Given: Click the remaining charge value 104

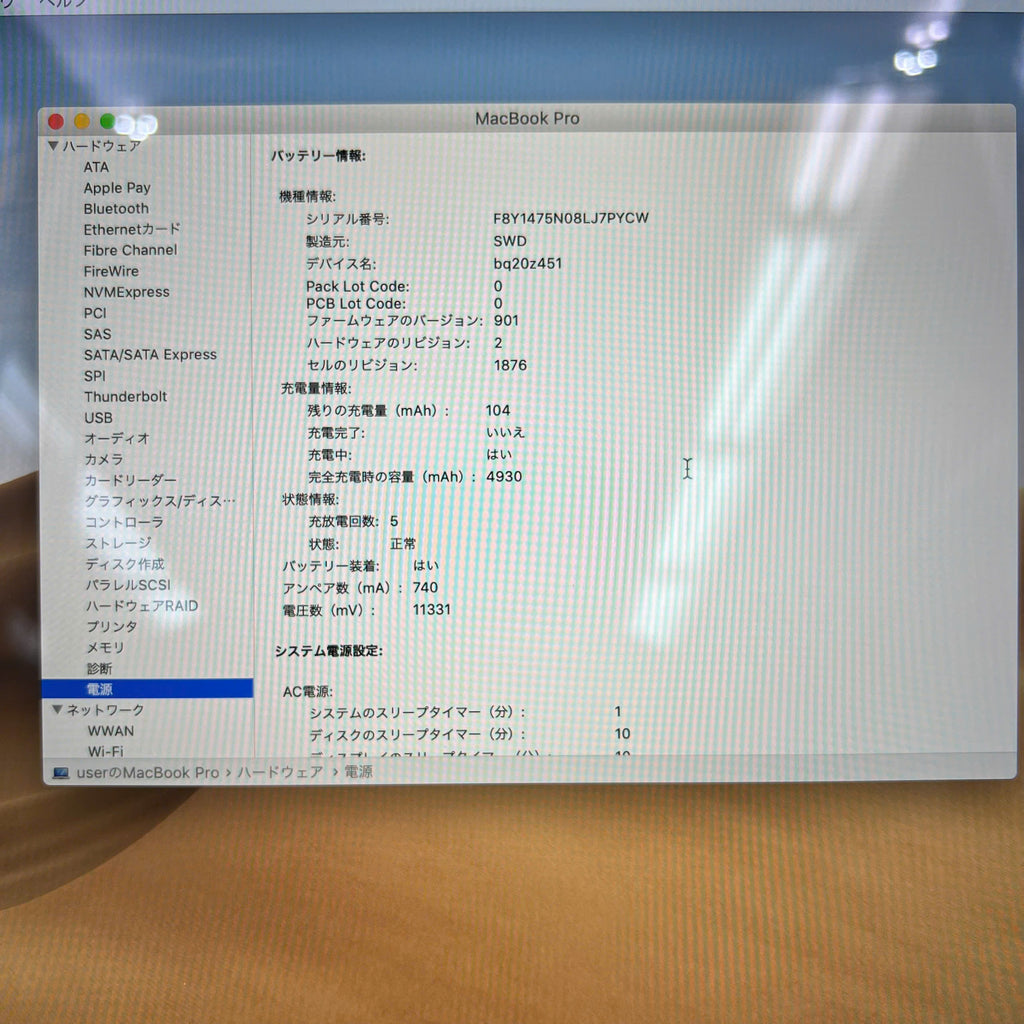Looking at the screenshot, I should [498, 410].
